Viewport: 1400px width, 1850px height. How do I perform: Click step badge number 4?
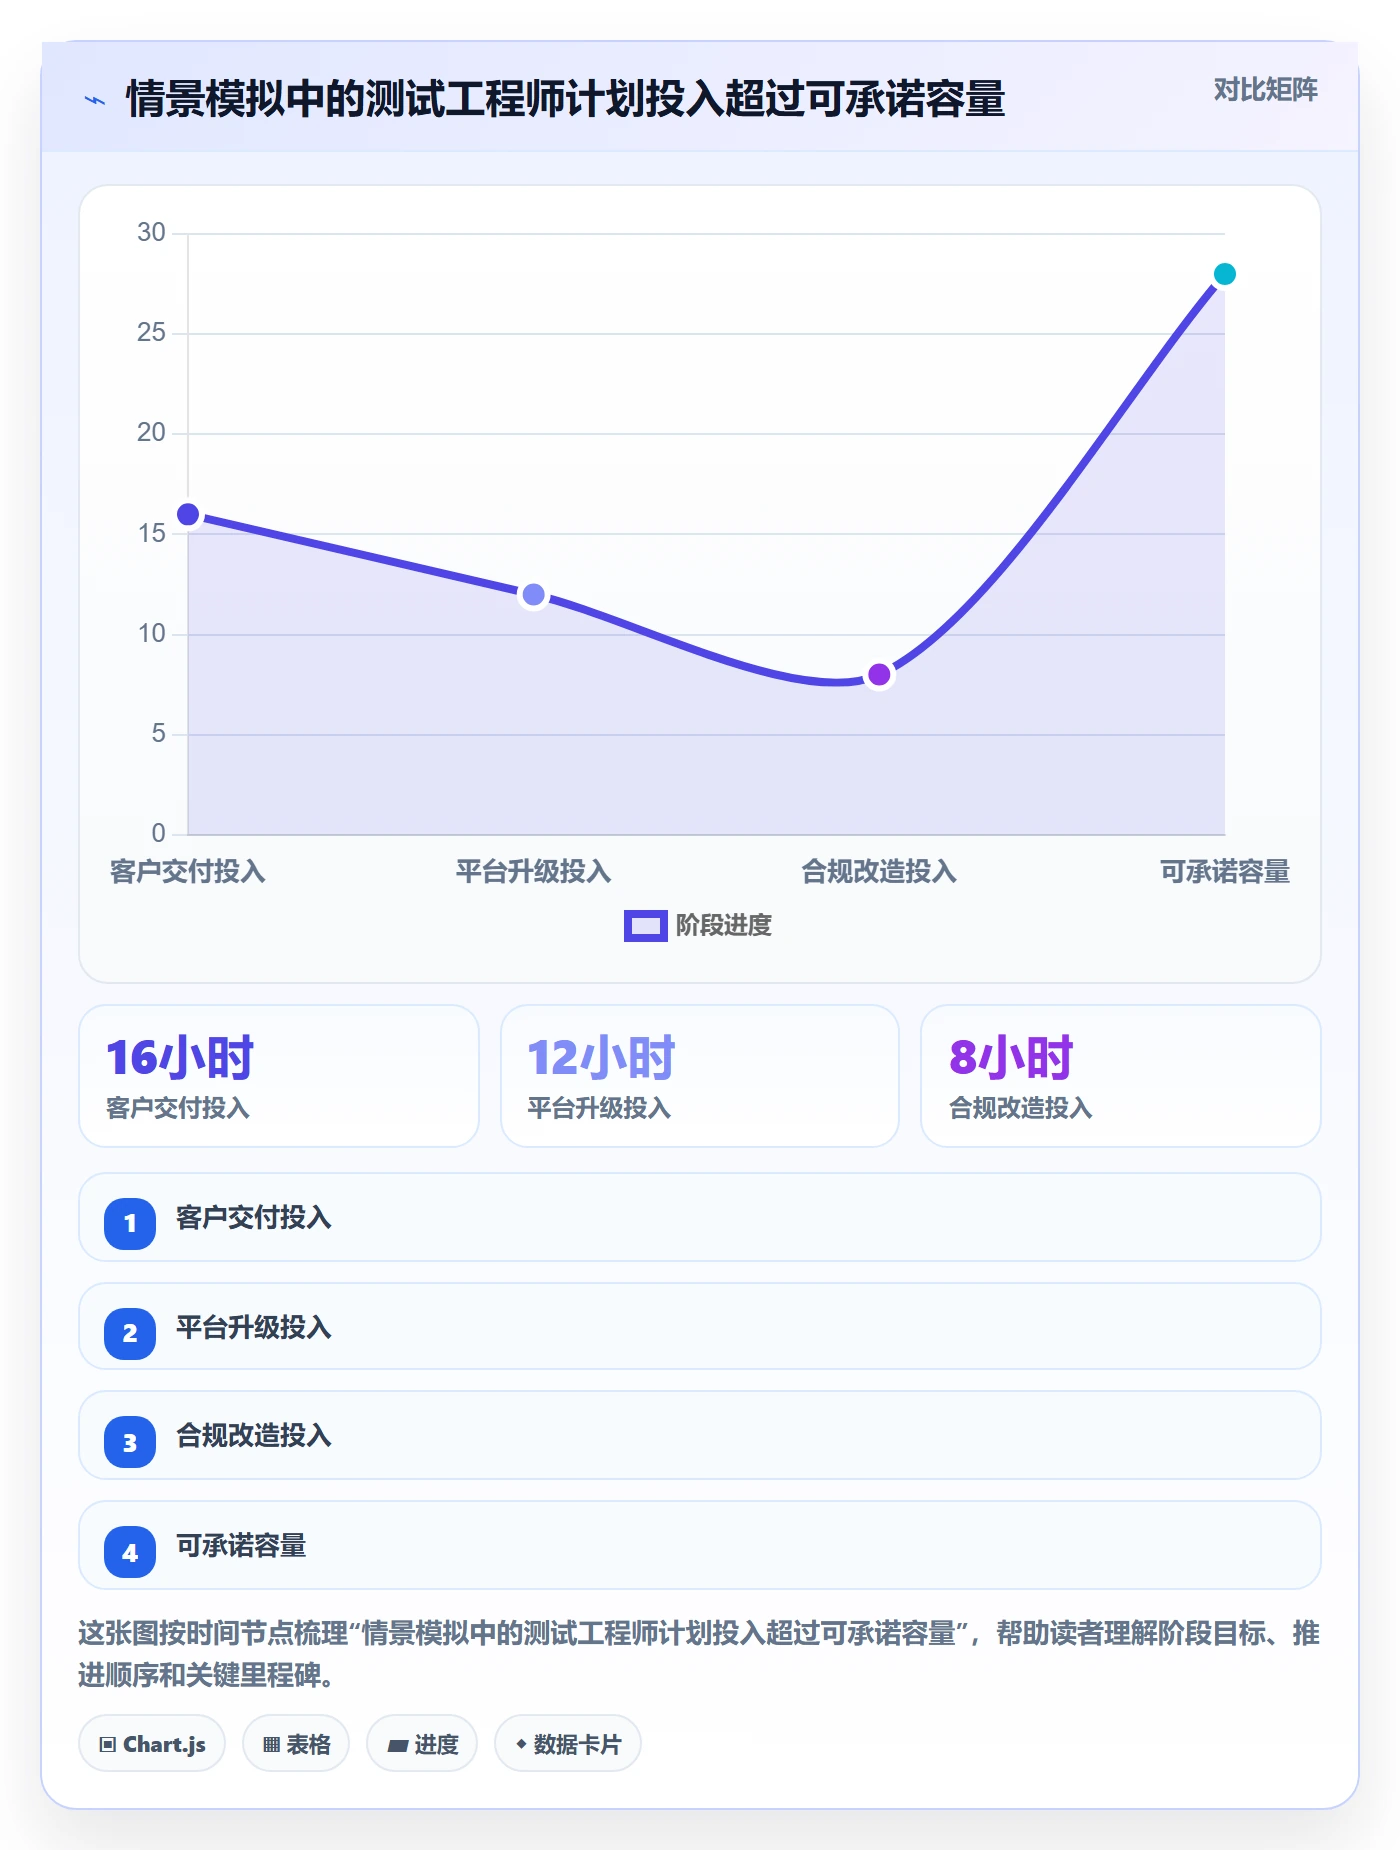(x=130, y=1552)
